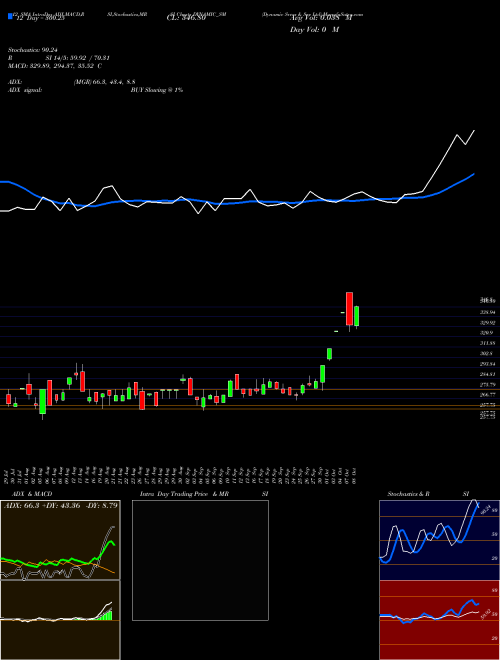This screenshot has width=500, height=660.
Task: Click the blue SMA legend square
Action: pos(10,17)
